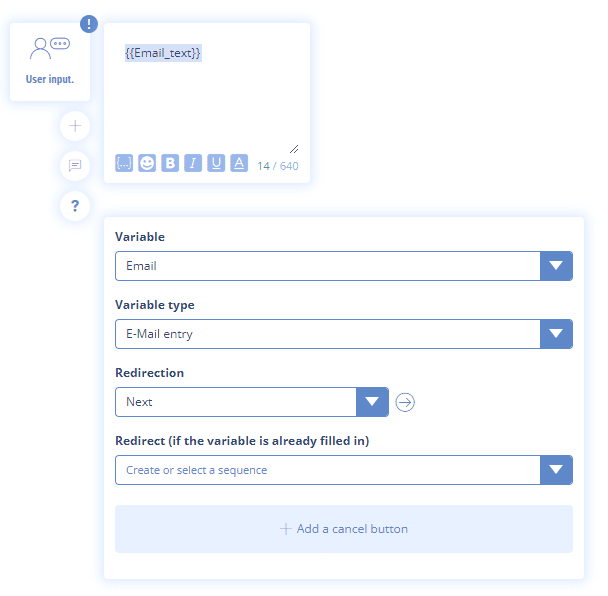Click the textarea resize handle

(294, 148)
